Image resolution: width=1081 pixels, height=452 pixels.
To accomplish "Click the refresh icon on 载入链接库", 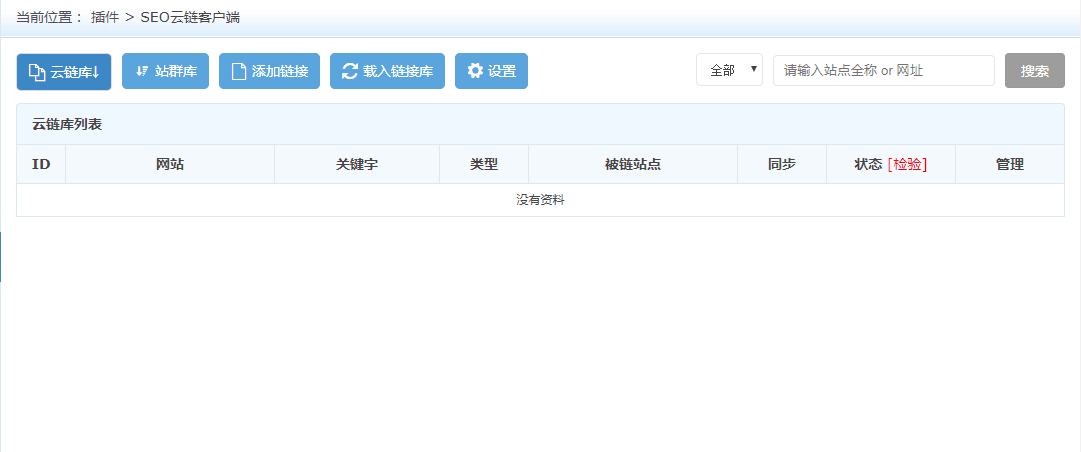I will coord(350,71).
